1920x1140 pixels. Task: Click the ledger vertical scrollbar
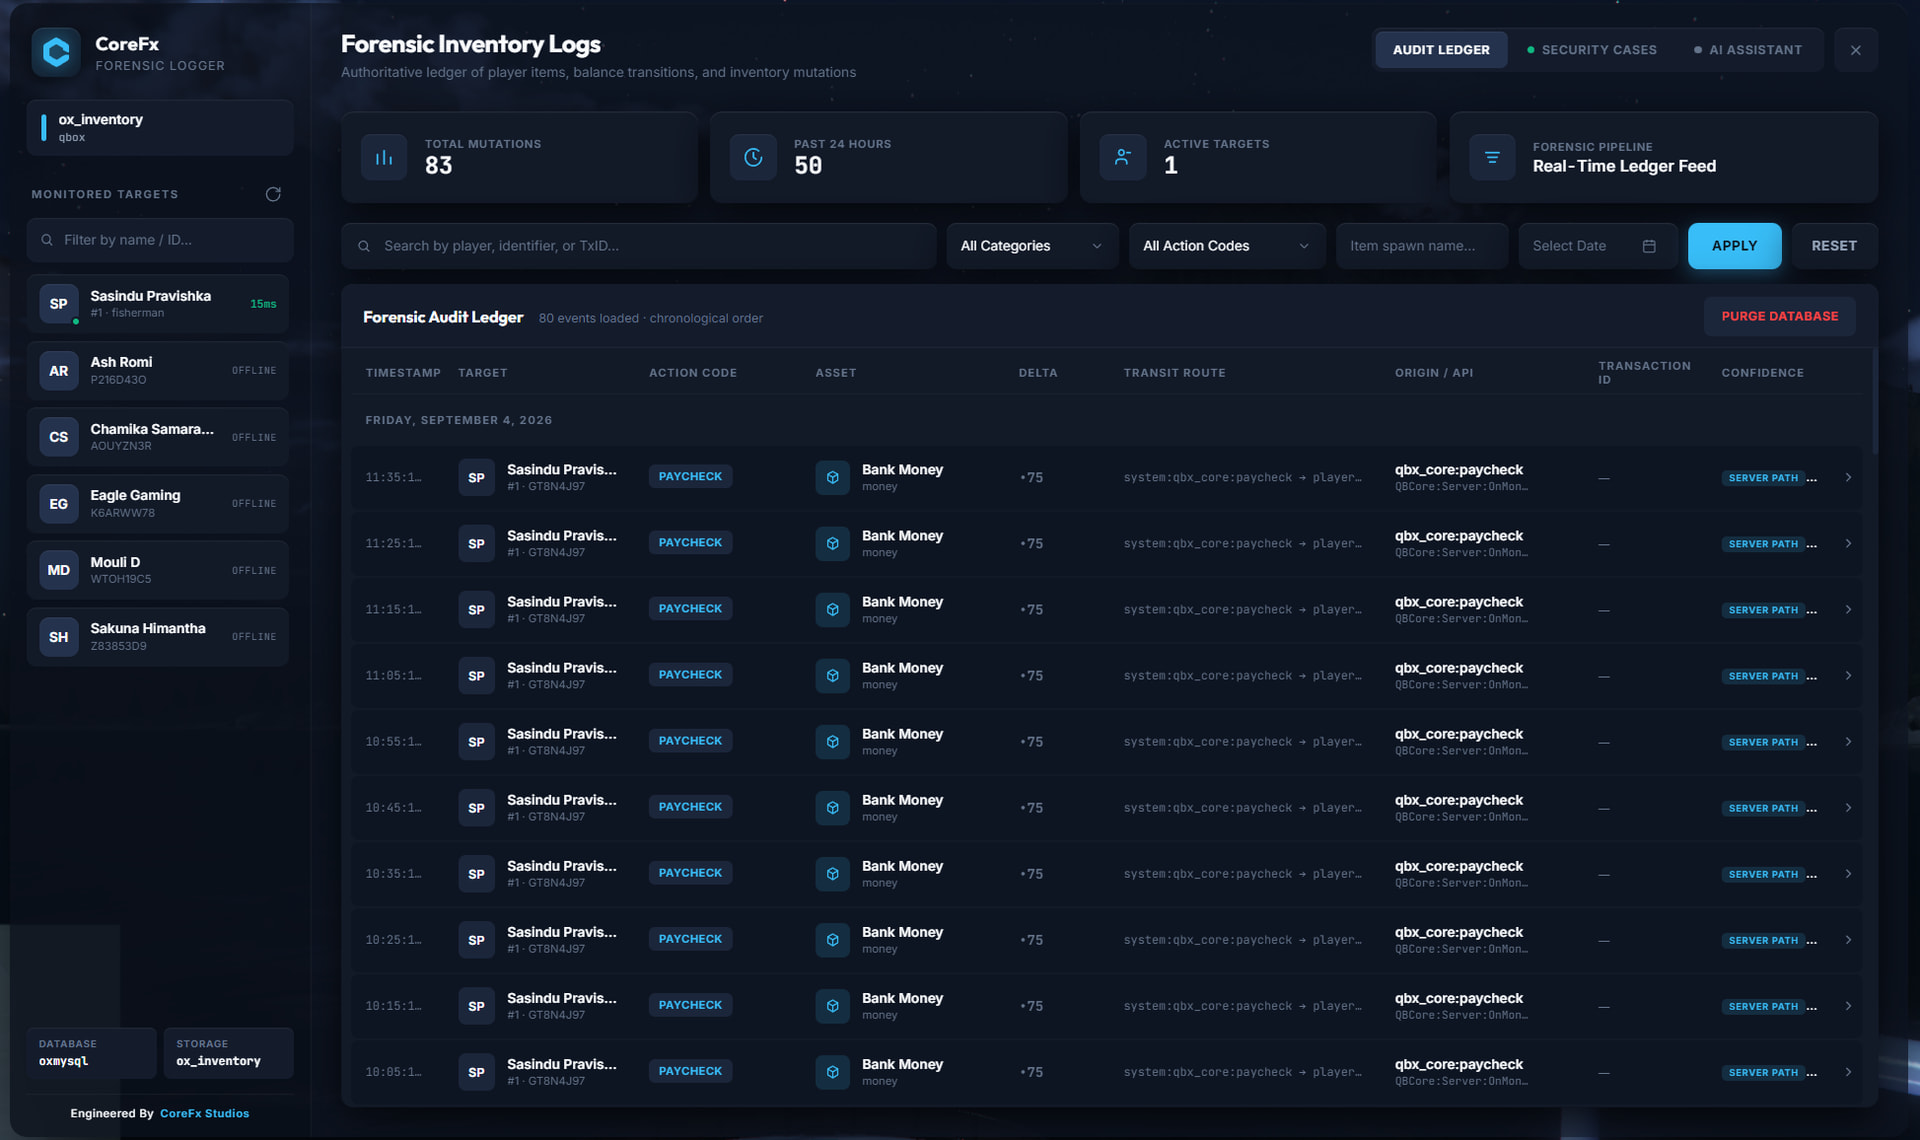point(1874,402)
